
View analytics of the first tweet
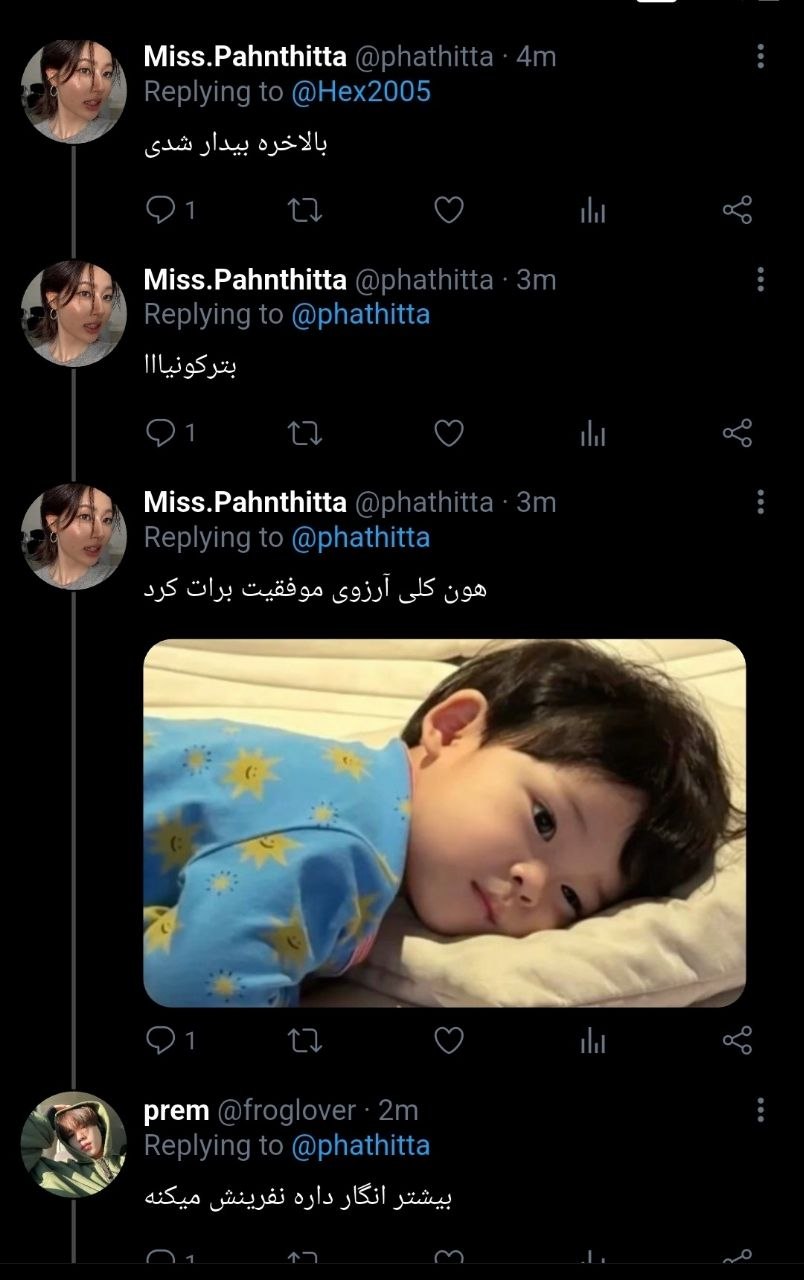pyautogui.click(x=593, y=210)
